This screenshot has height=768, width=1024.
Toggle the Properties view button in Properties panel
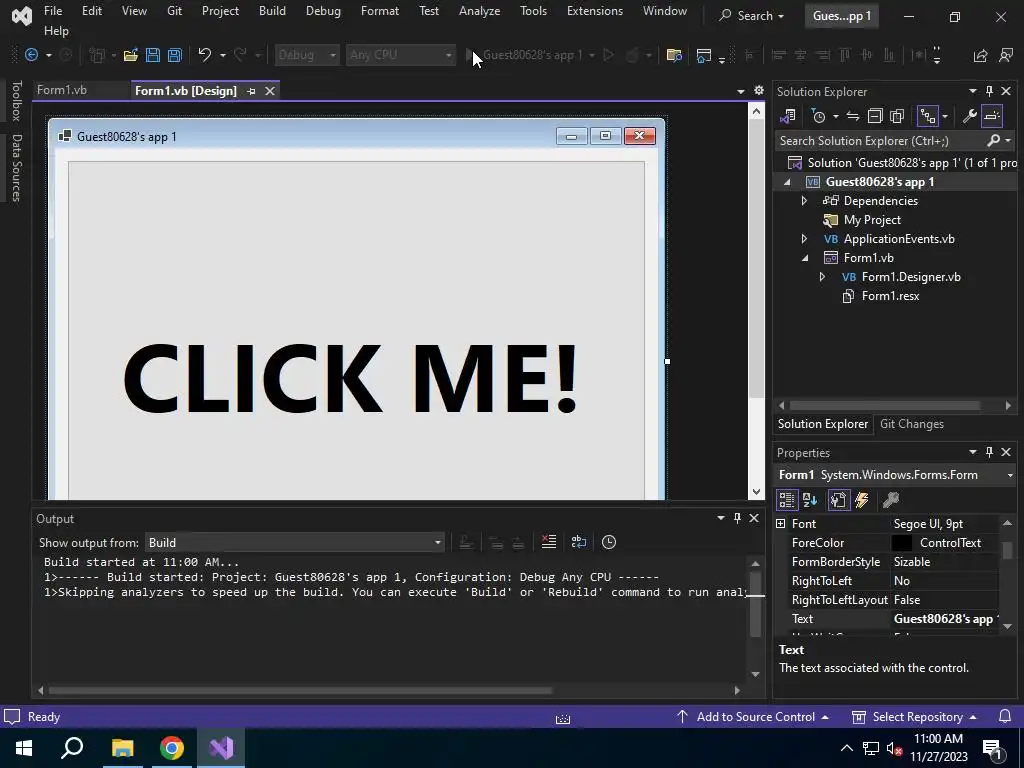pyautogui.click(x=838, y=500)
